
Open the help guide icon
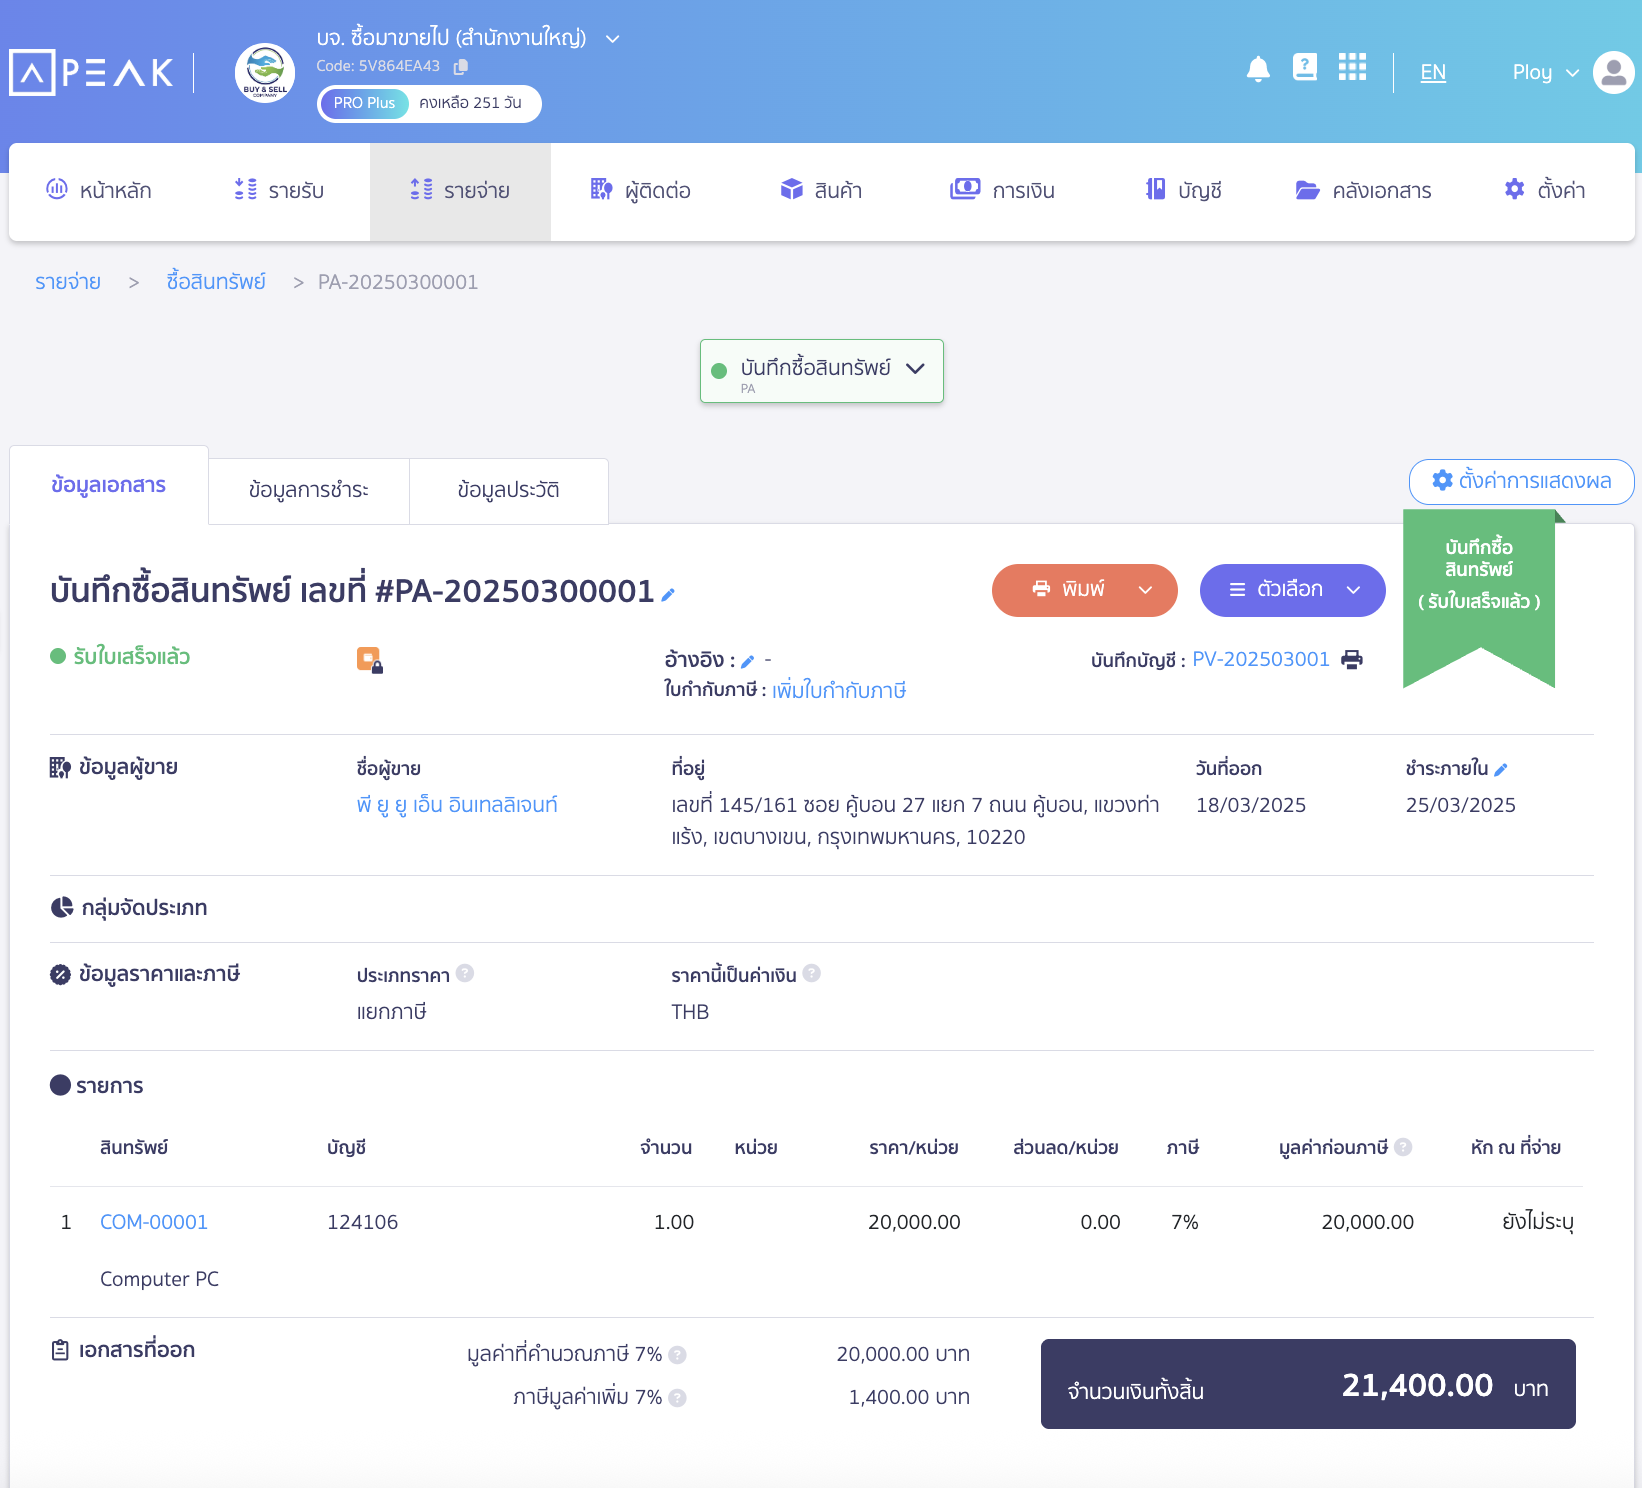coord(1305,68)
